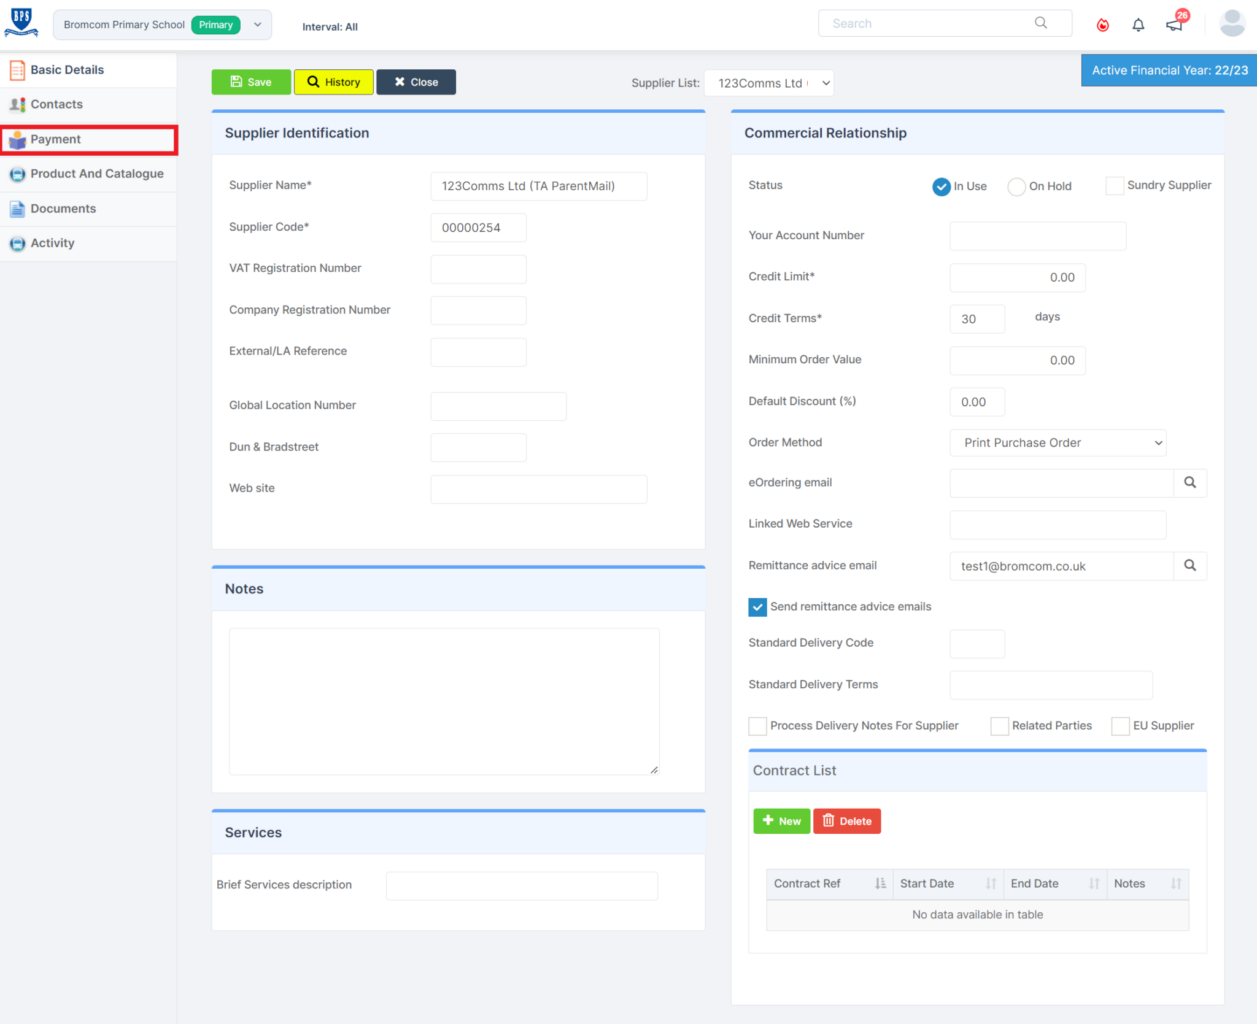Click the Payment sidebar icon
This screenshot has width=1257, height=1024.
(x=17, y=140)
